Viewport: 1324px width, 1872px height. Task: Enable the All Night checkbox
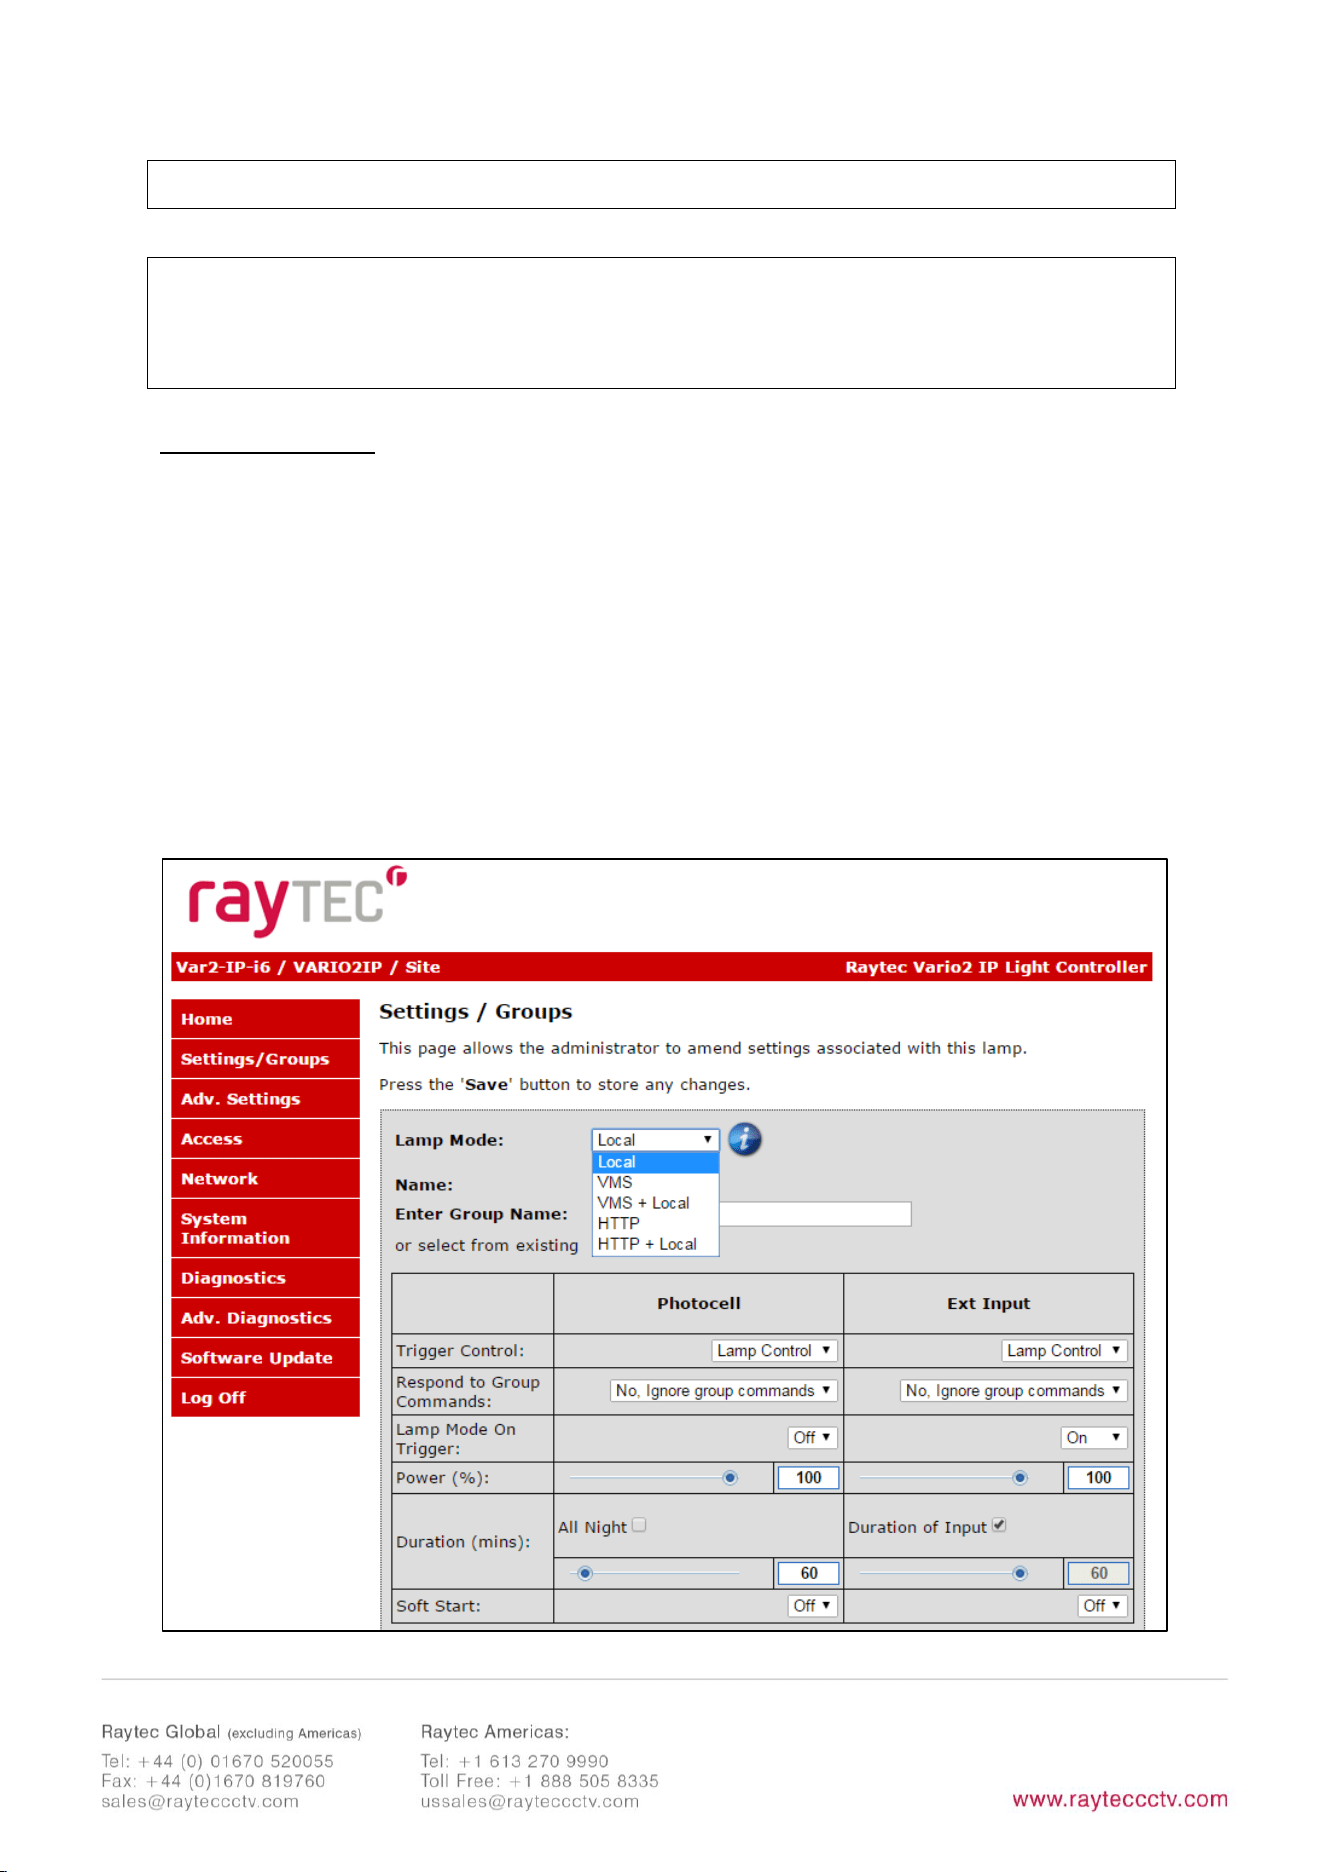tap(639, 1525)
